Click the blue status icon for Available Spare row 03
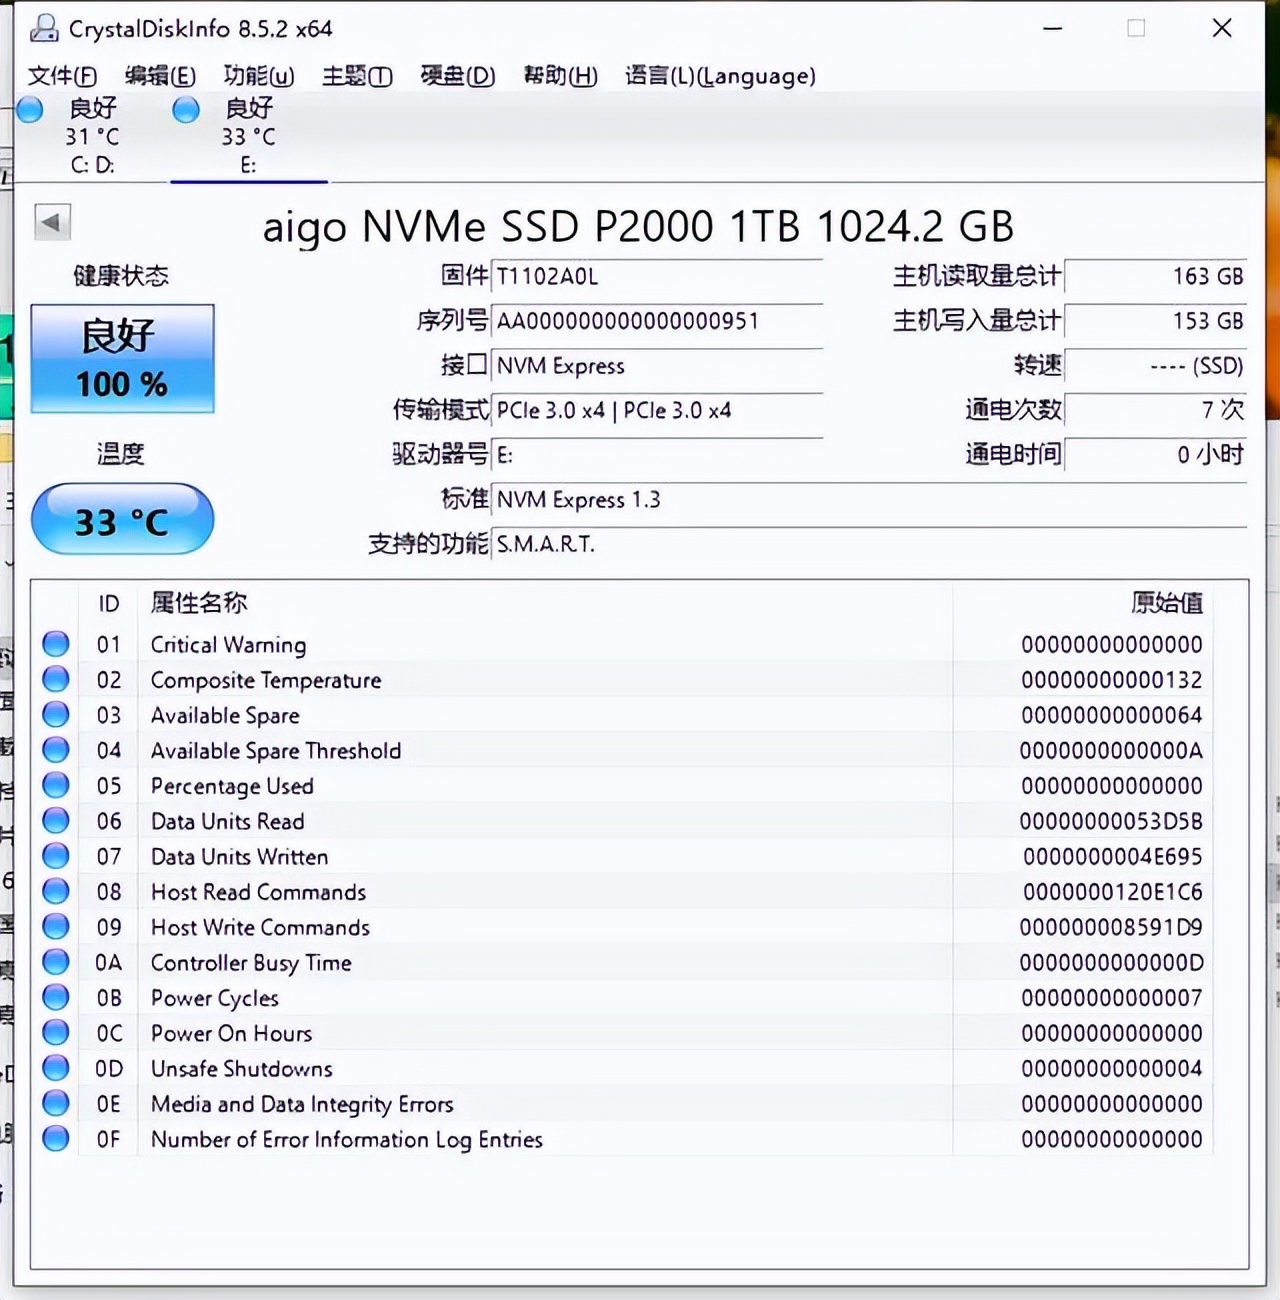This screenshot has width=1280, height=1300. pos(56,714)
